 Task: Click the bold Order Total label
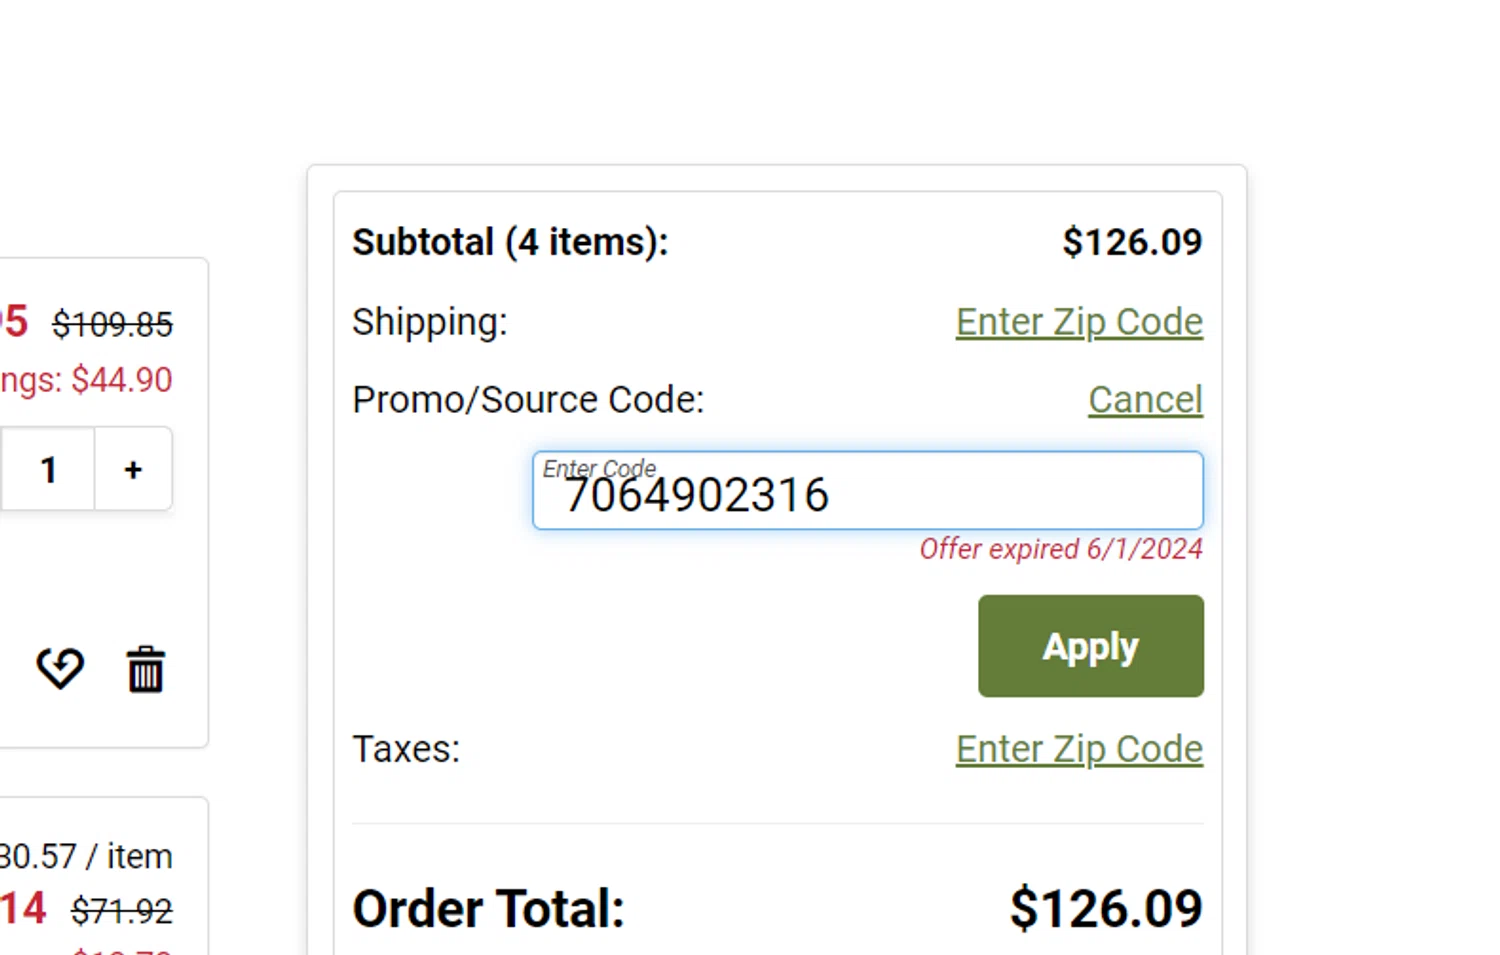tap(488, 908)
